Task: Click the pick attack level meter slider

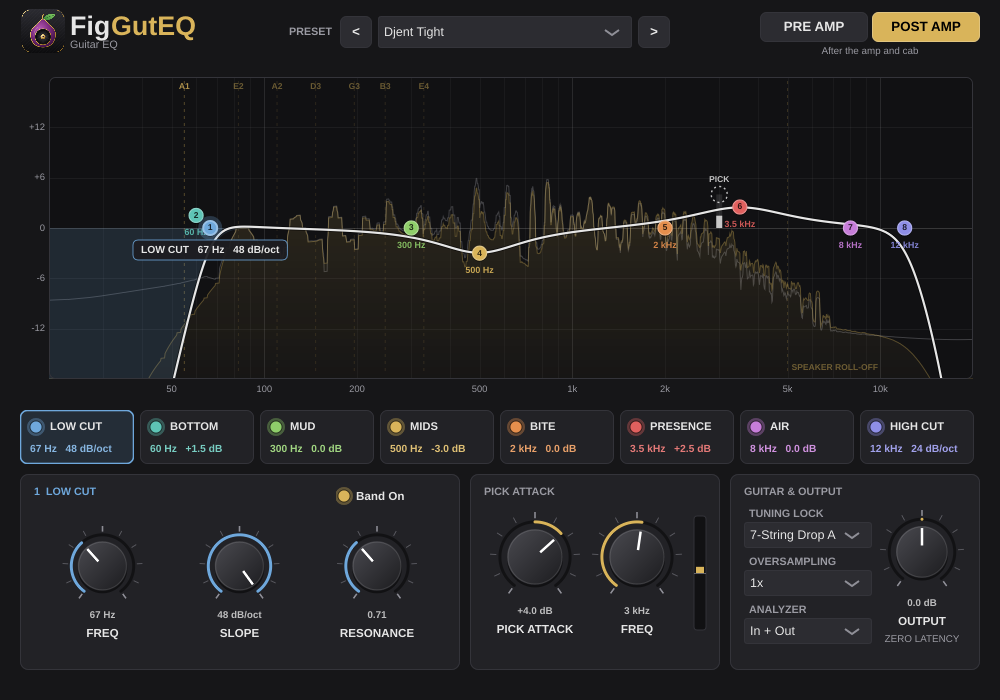Action: (x=700, y=572)
